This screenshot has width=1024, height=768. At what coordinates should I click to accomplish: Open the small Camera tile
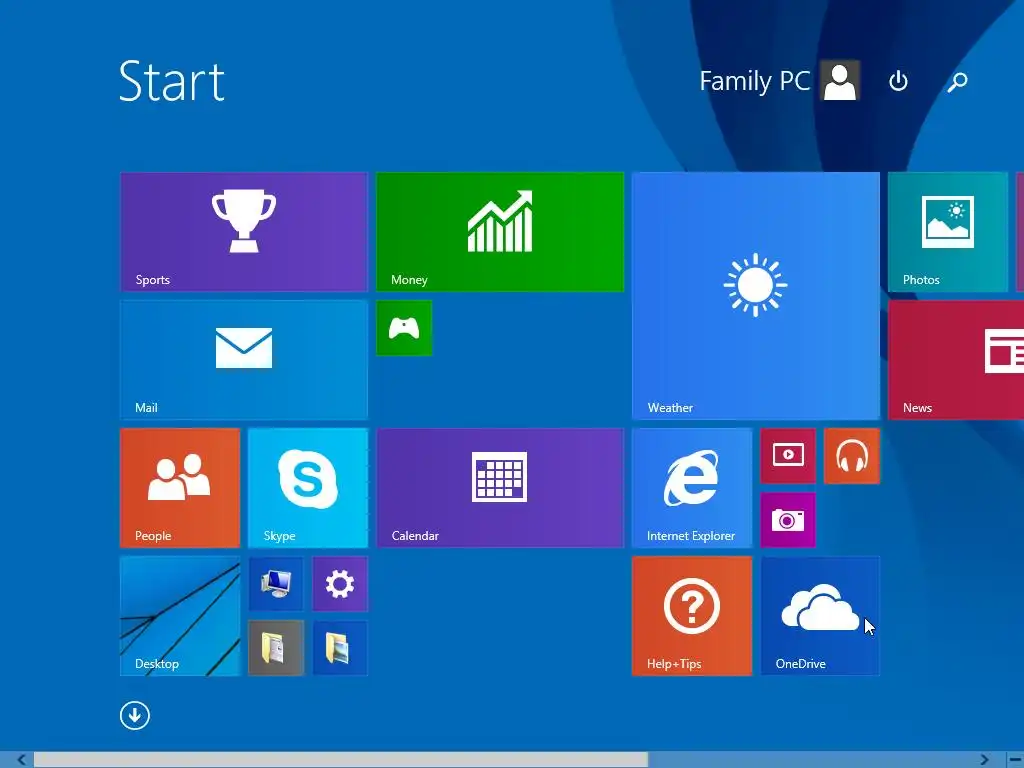[788, 520]
